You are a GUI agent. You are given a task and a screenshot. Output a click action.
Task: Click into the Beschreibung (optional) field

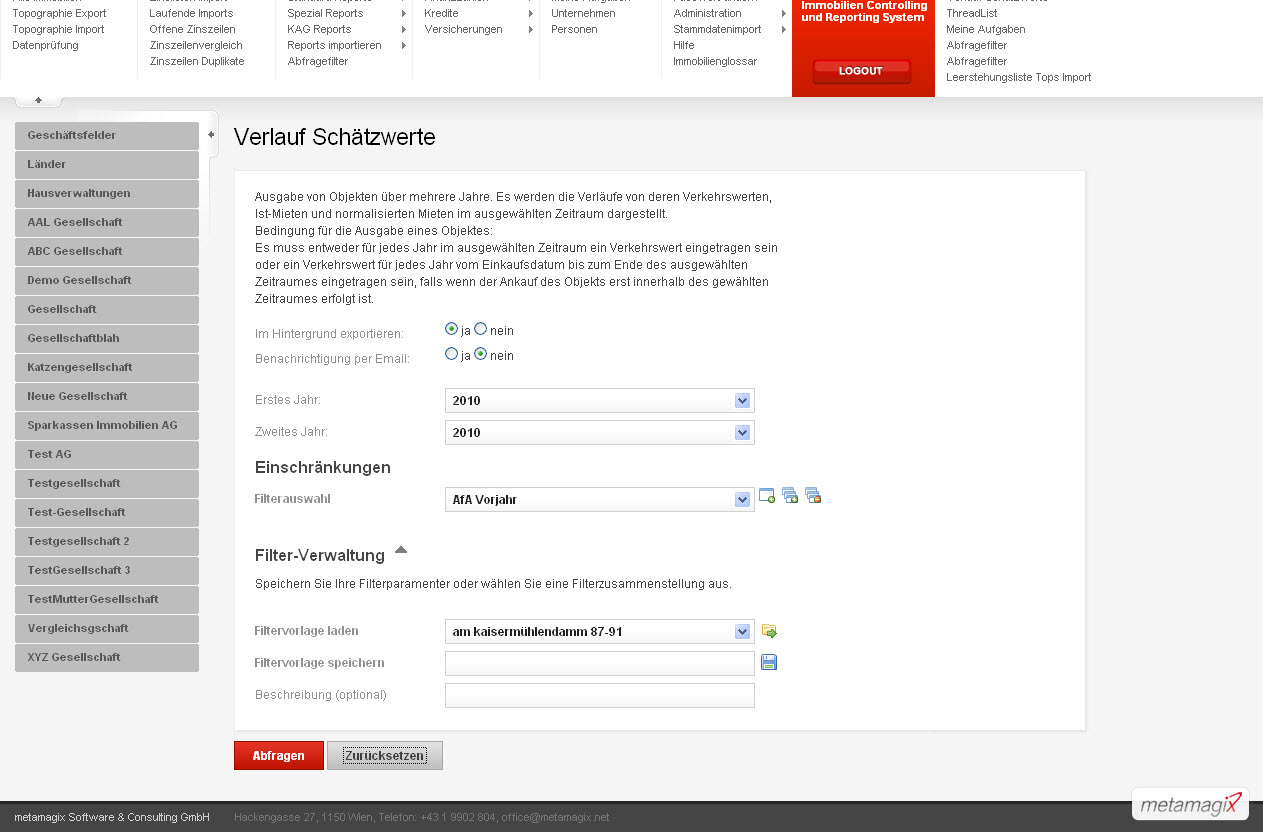(x=600, y=695)
